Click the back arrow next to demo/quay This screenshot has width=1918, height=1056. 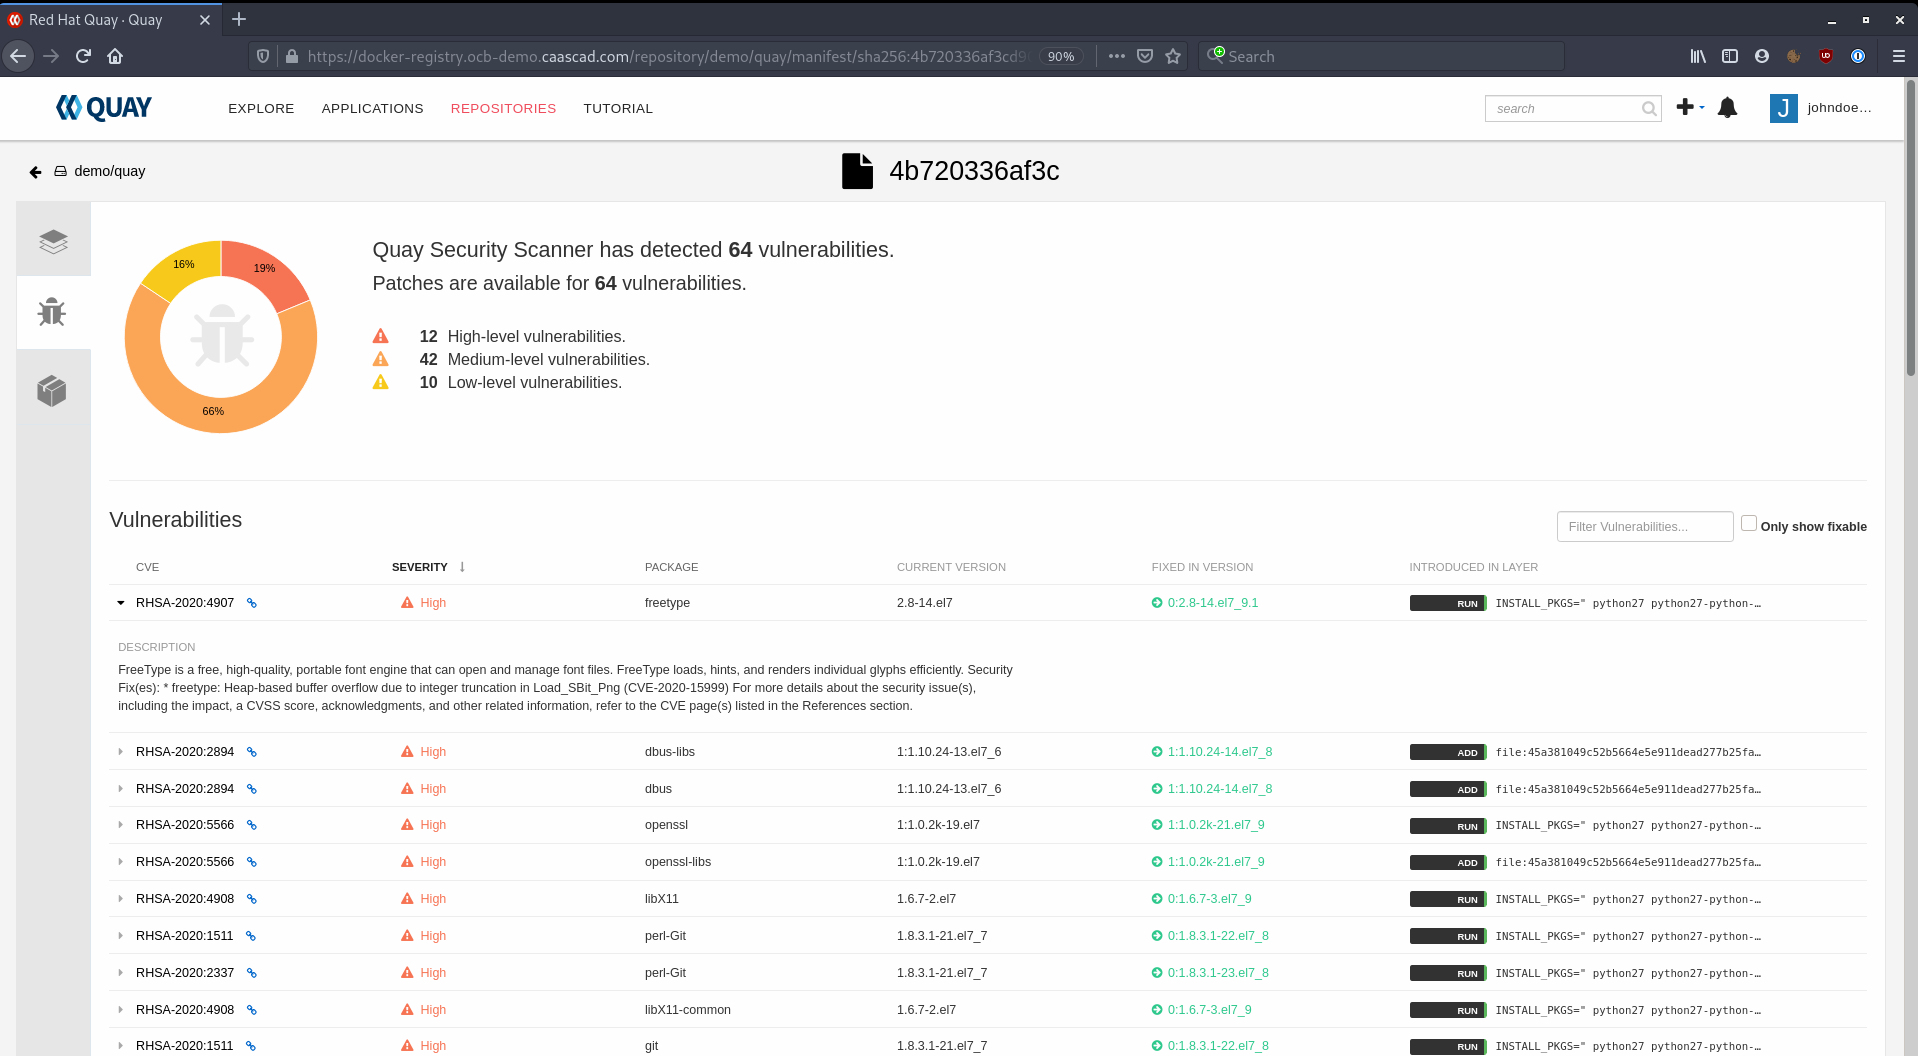pos(35,172)
